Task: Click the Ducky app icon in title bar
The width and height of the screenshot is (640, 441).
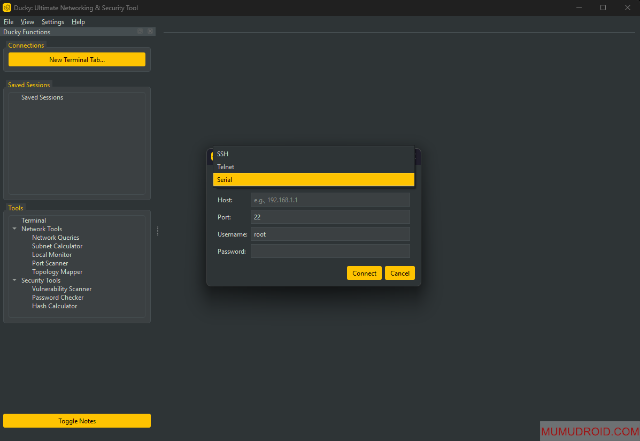Action: [x=7, y=7]
